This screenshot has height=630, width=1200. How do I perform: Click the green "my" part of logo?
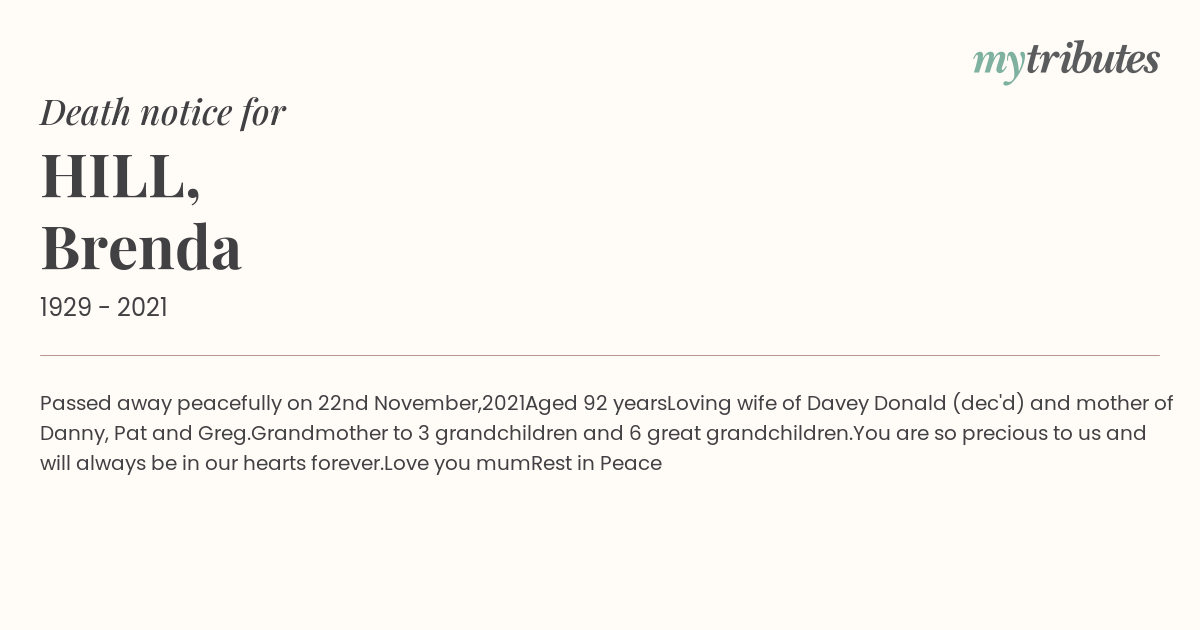tap(999, 64)
